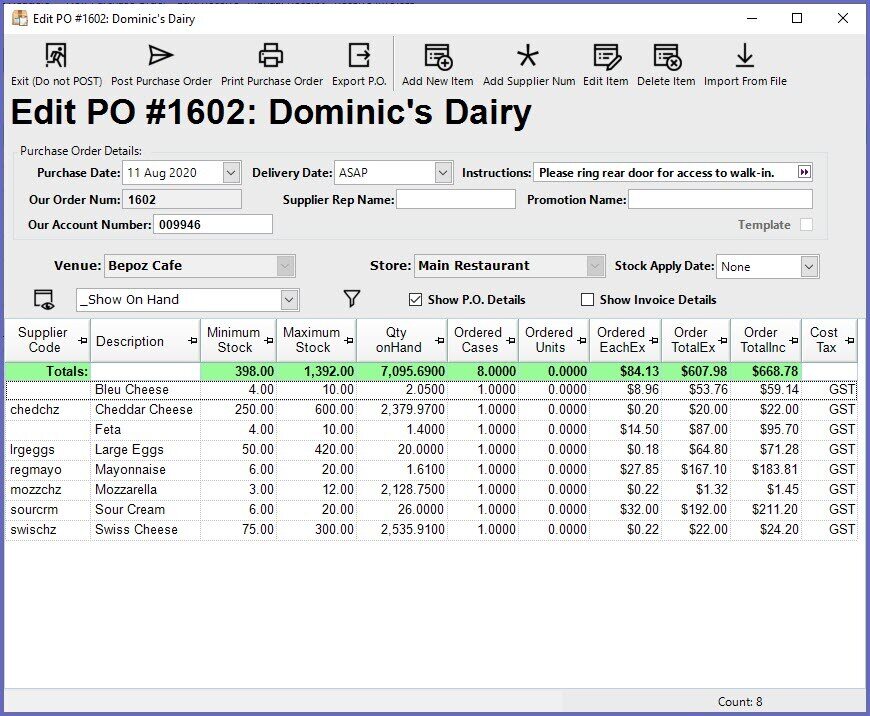Click Exit (Do not POST) icon
870x716 pixels.
[56, 56]
